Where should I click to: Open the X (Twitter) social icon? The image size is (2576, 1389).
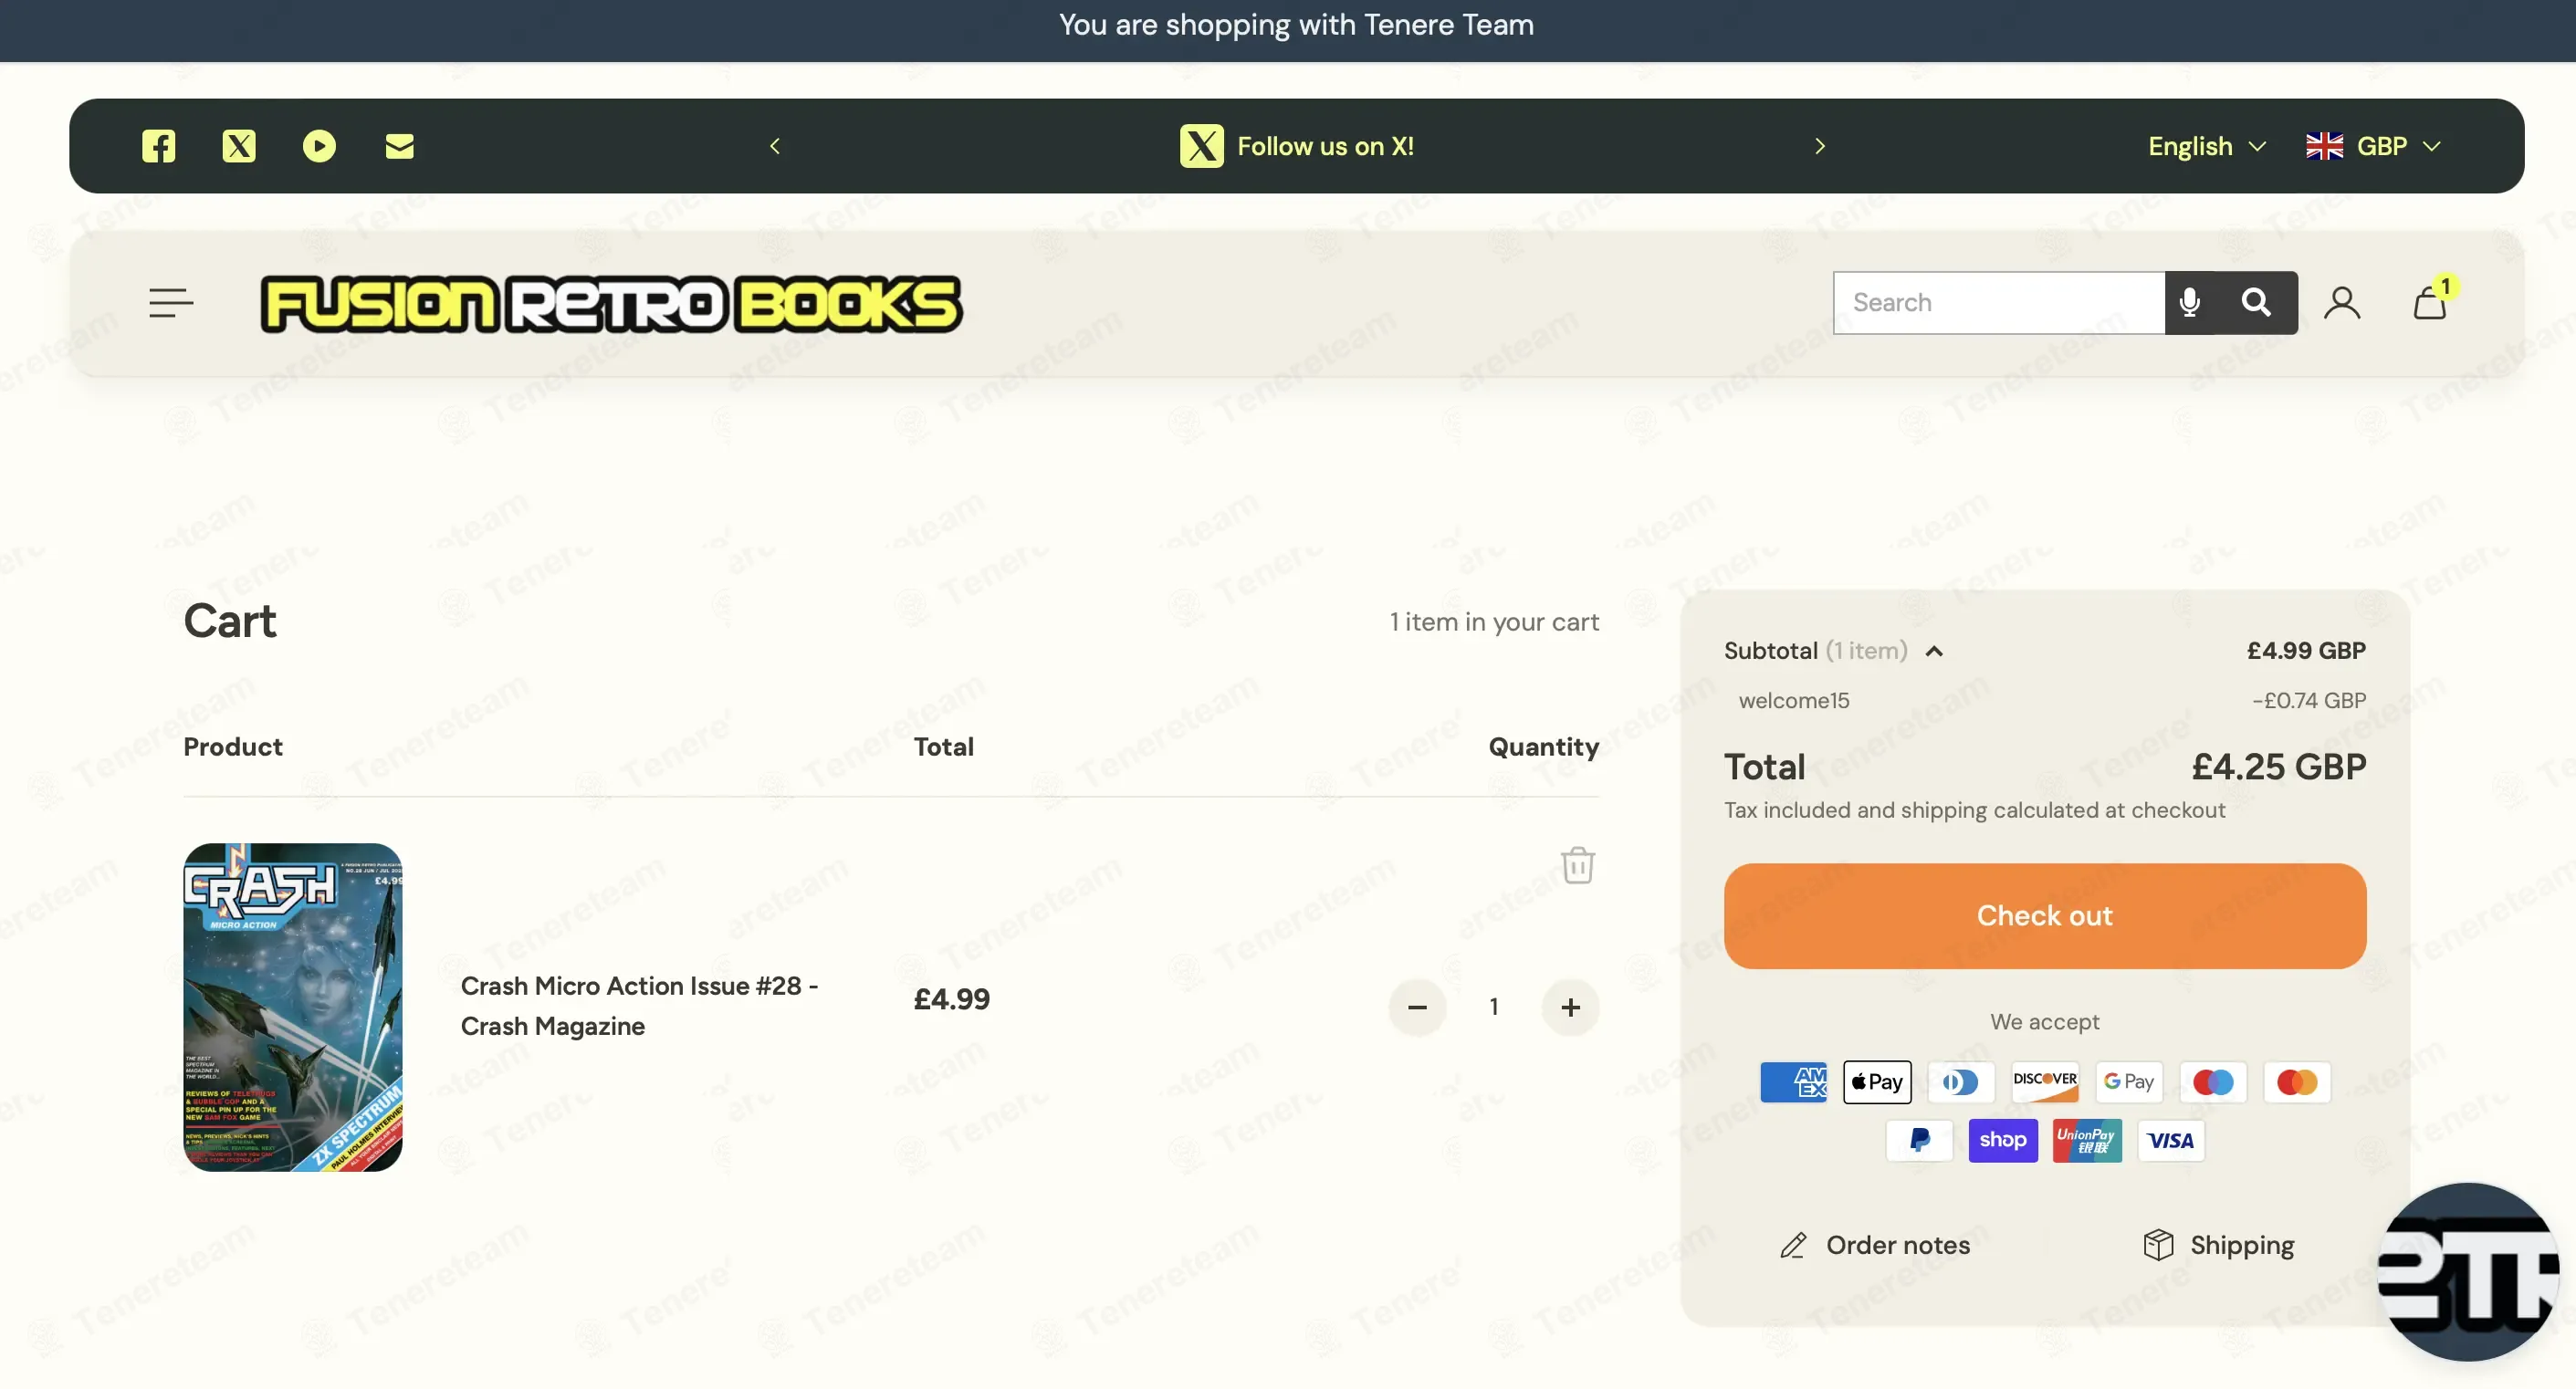tap(238, 146)
